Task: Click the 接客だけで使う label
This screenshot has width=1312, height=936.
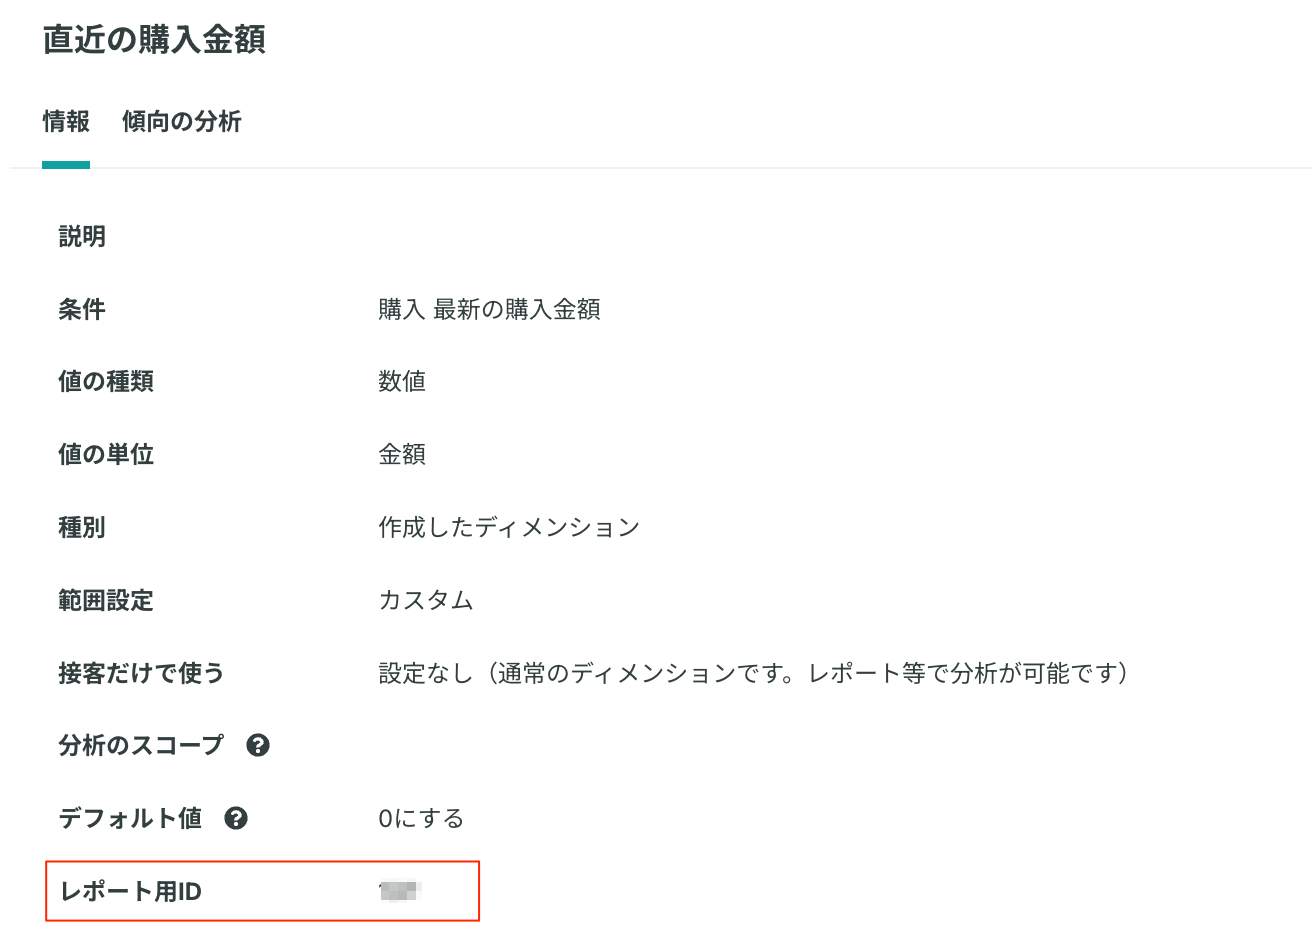Action: [141, 673]
